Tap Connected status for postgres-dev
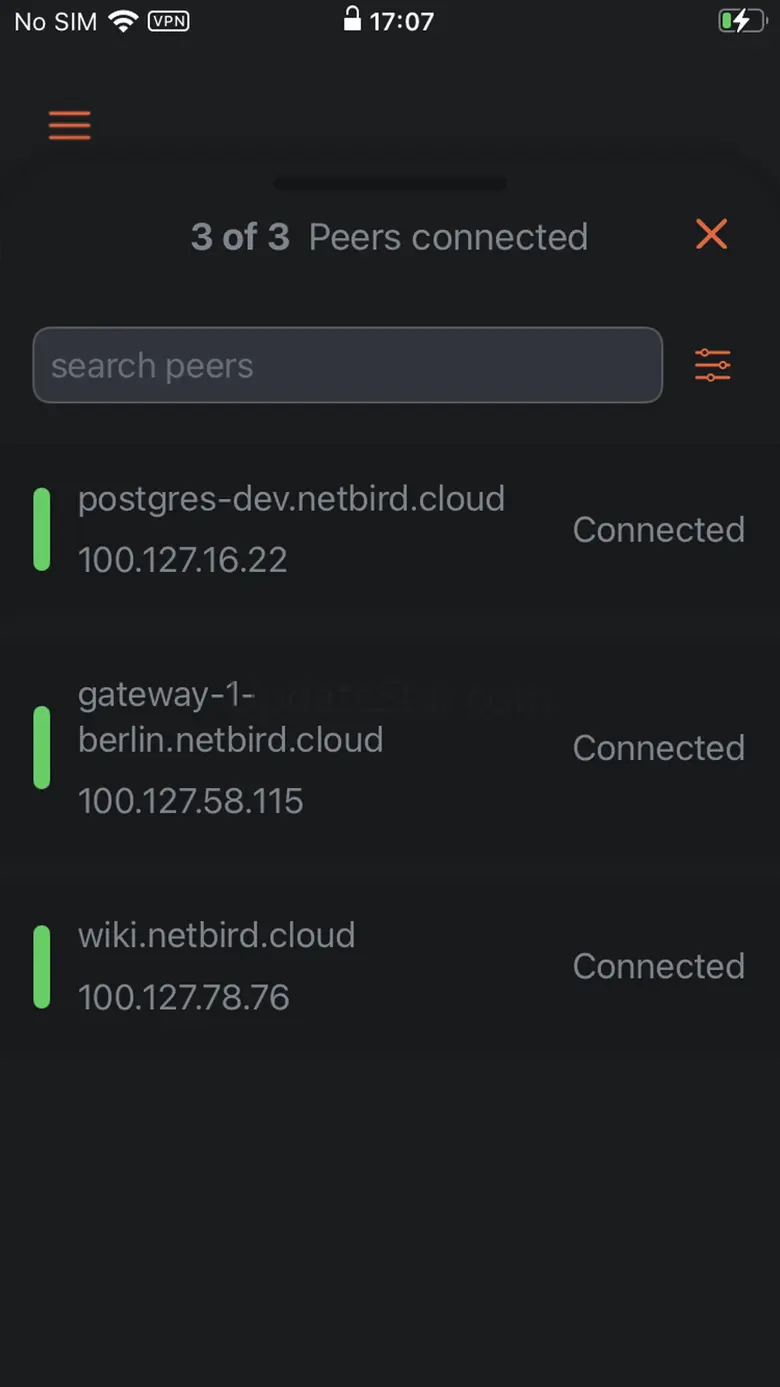The width and height of the screenshot is (780, 1387). pyautogui.click(x=658, y=530)
